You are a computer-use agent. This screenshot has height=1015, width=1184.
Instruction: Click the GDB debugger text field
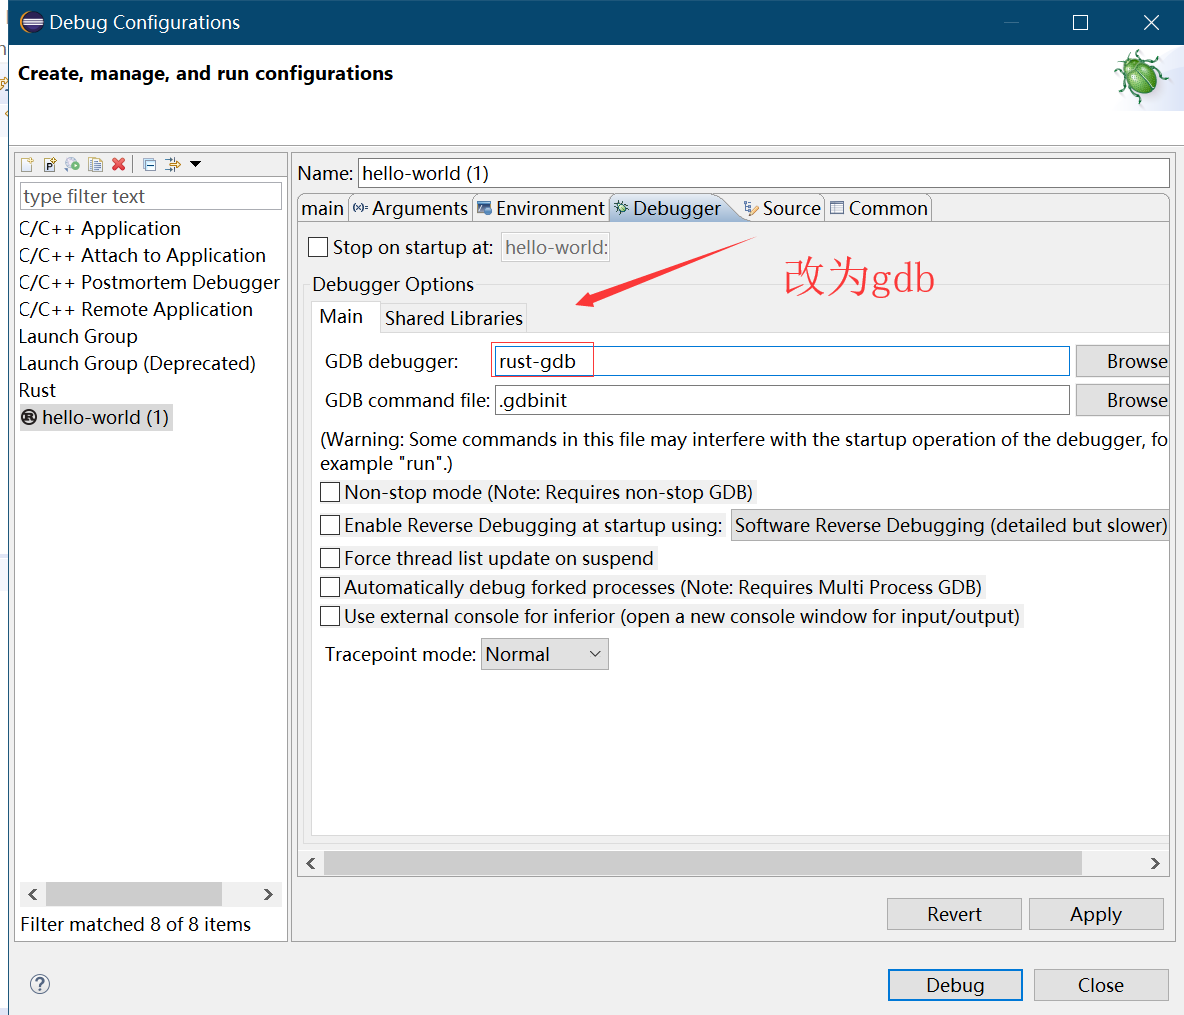tap(780, 361)
